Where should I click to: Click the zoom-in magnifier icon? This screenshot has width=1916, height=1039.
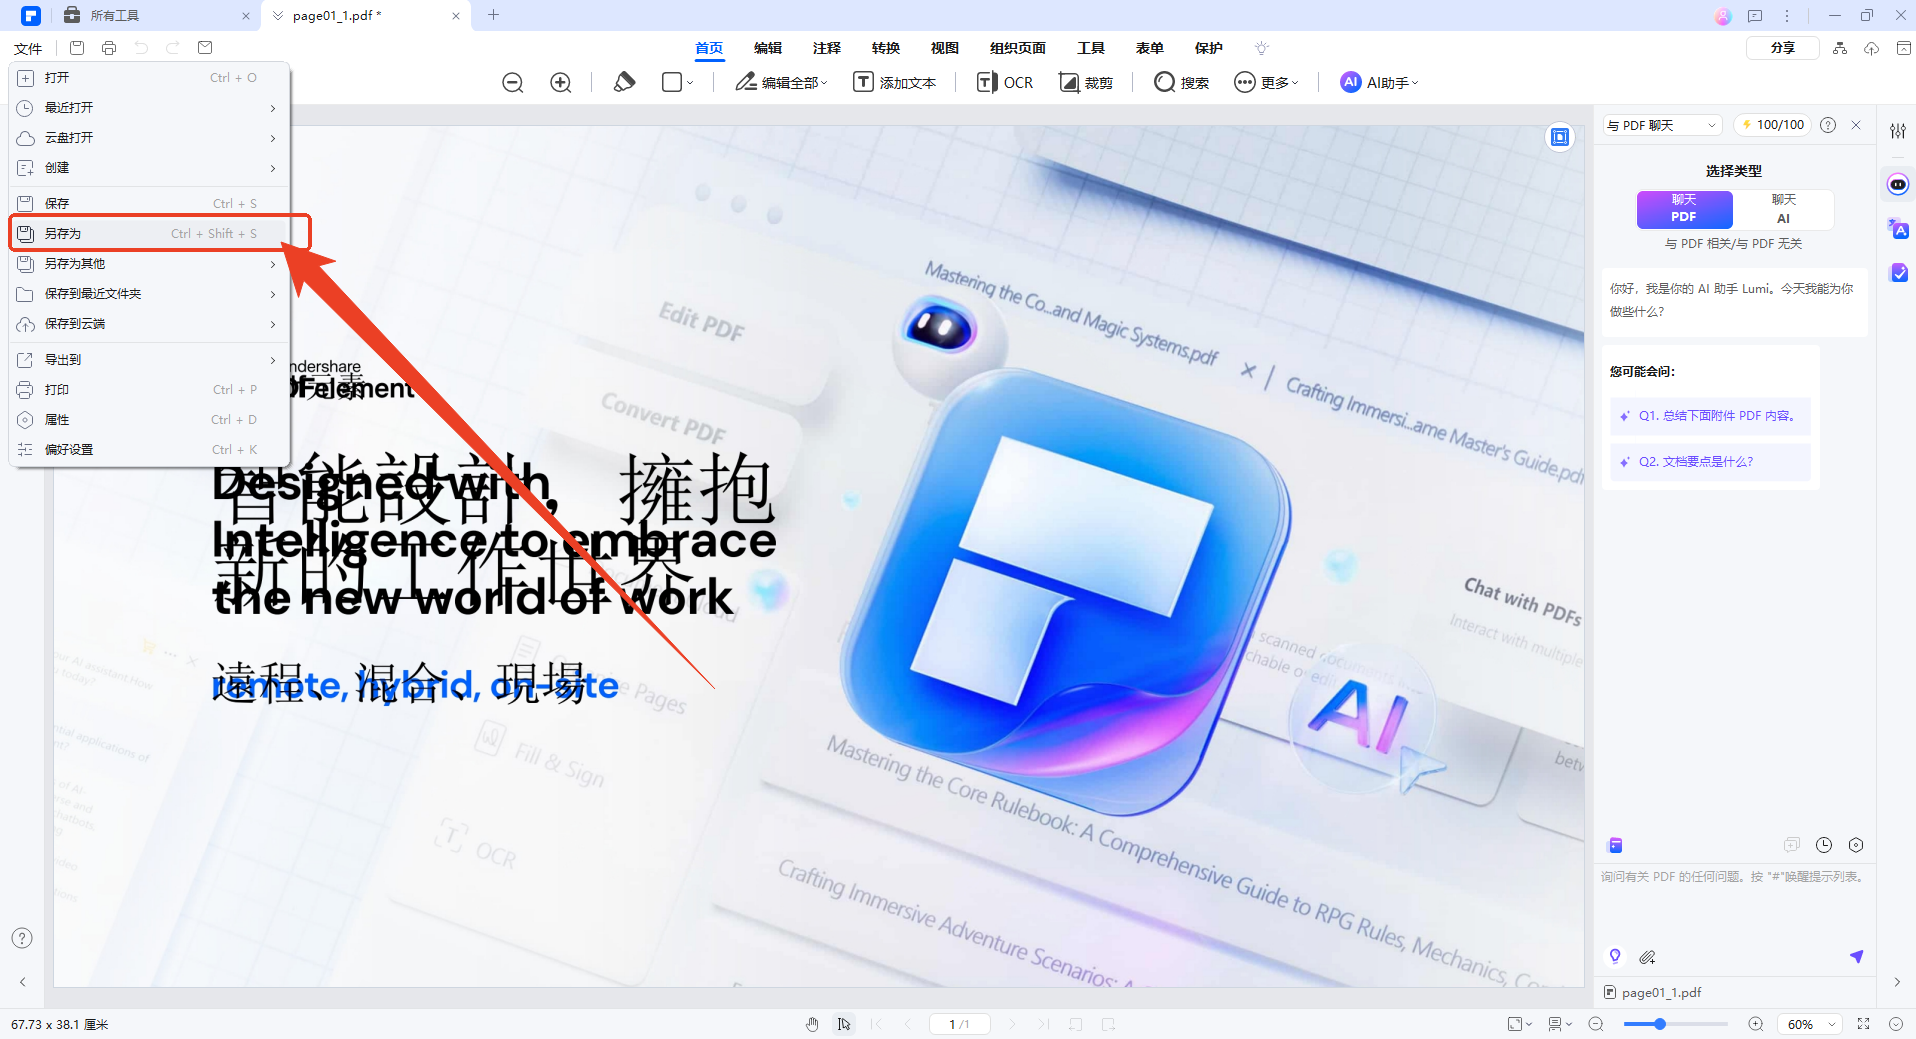coord(560,82)
